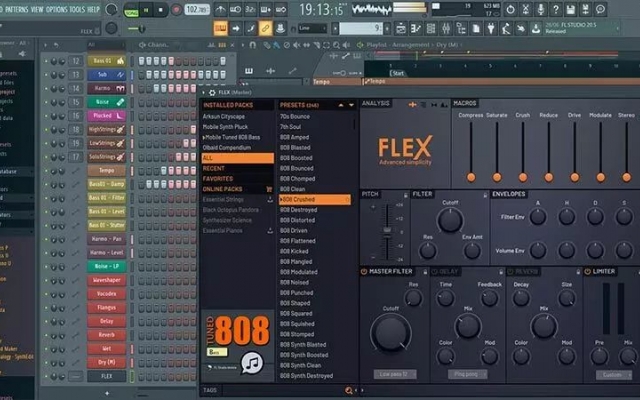Image resolution: width=640 pixels, height=400 pixels.
Task: Open the Line snap dropdown in the toolbar
Action: (x=313, y=28)
